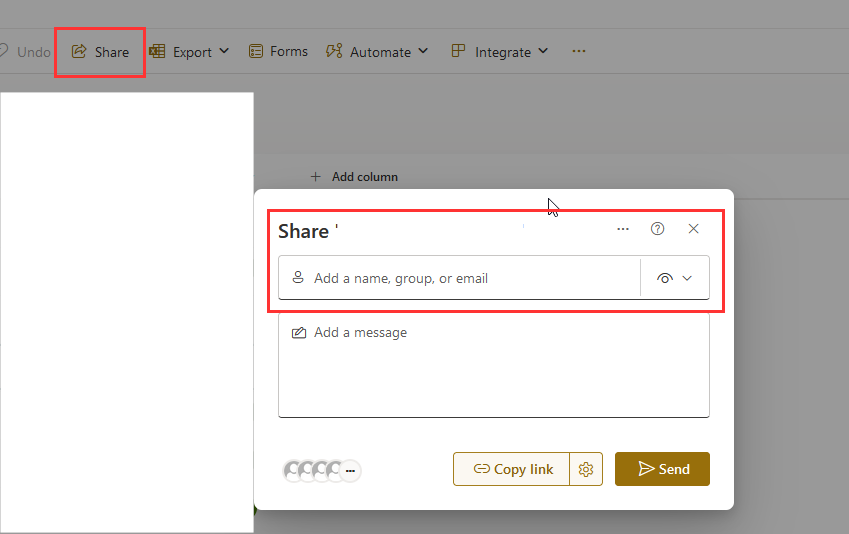Expand the Export dropdown chevron
Viewport: 849px width, 534px height.
[x=224, y=51]
